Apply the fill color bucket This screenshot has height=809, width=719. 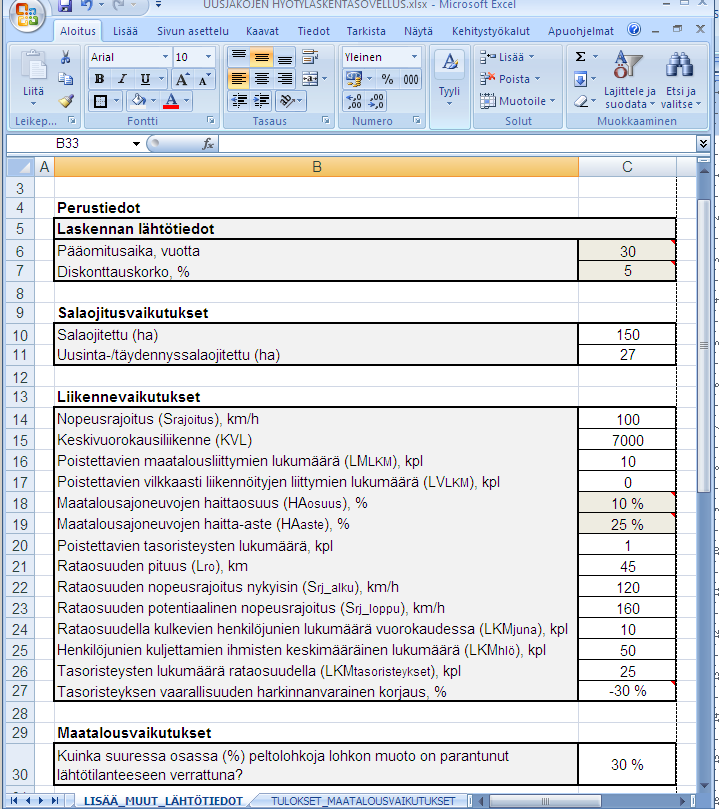coord(138,101)
